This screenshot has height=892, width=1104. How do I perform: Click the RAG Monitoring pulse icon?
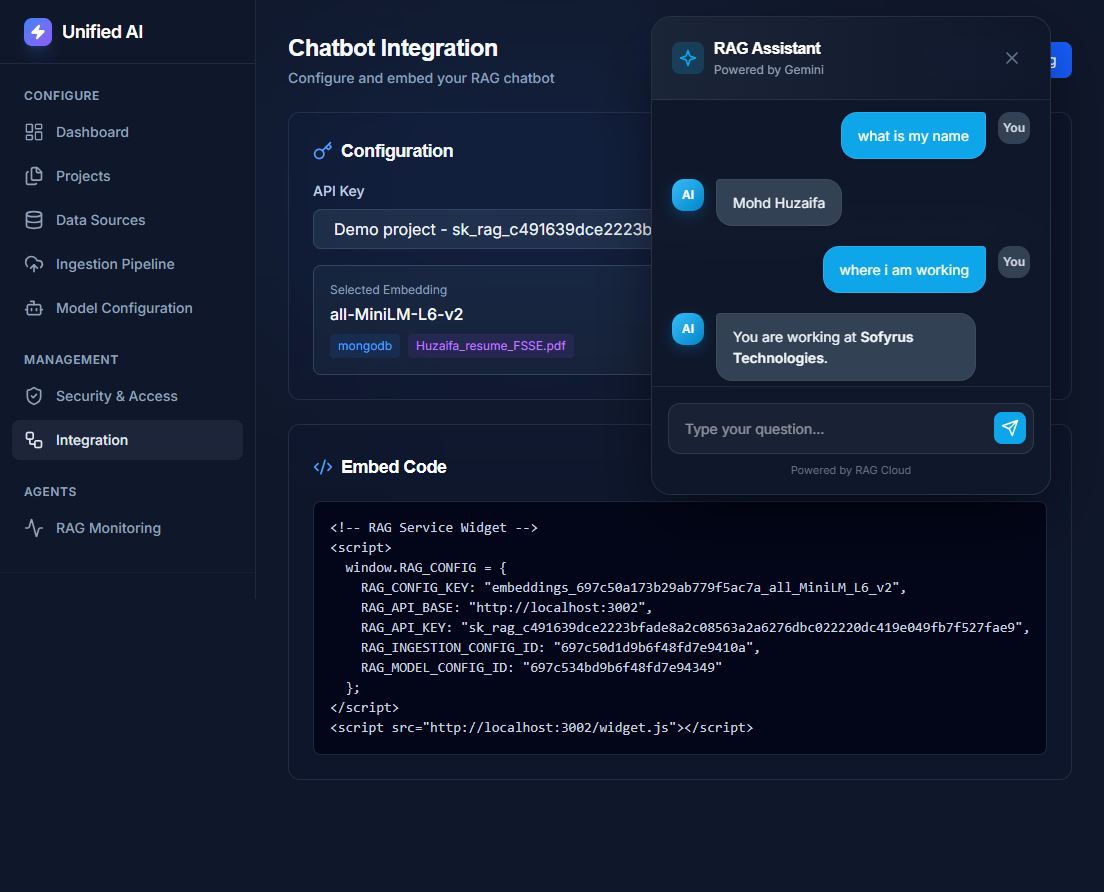coord(34,528)
